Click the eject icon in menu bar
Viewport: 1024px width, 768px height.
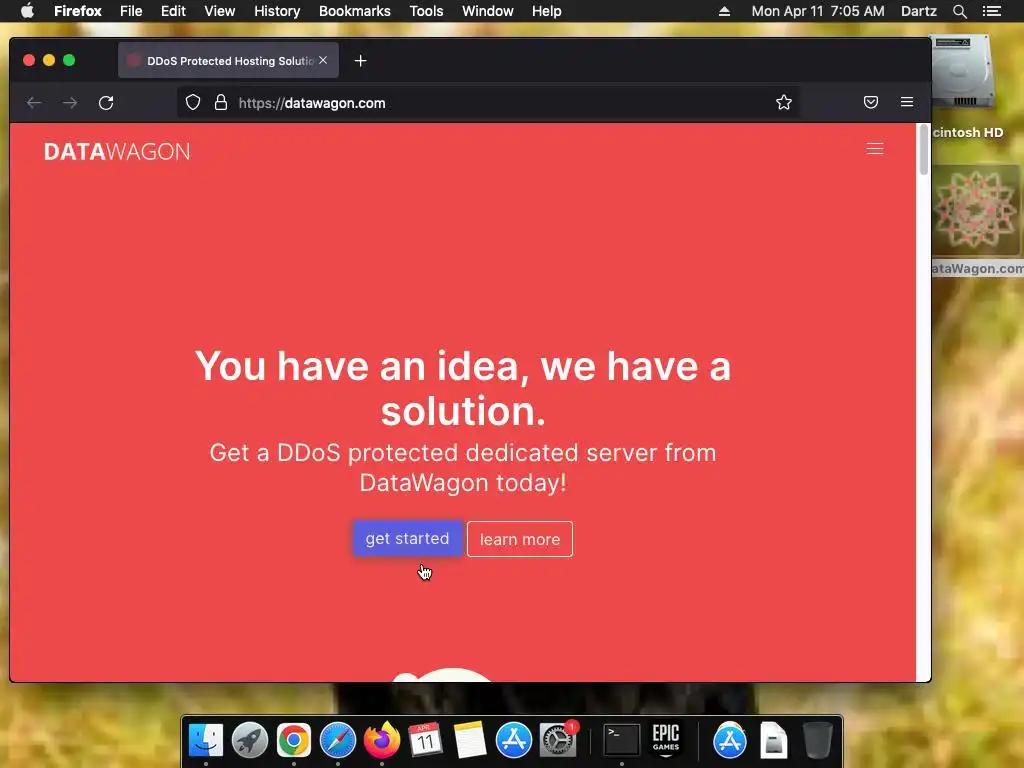point(724,11)
